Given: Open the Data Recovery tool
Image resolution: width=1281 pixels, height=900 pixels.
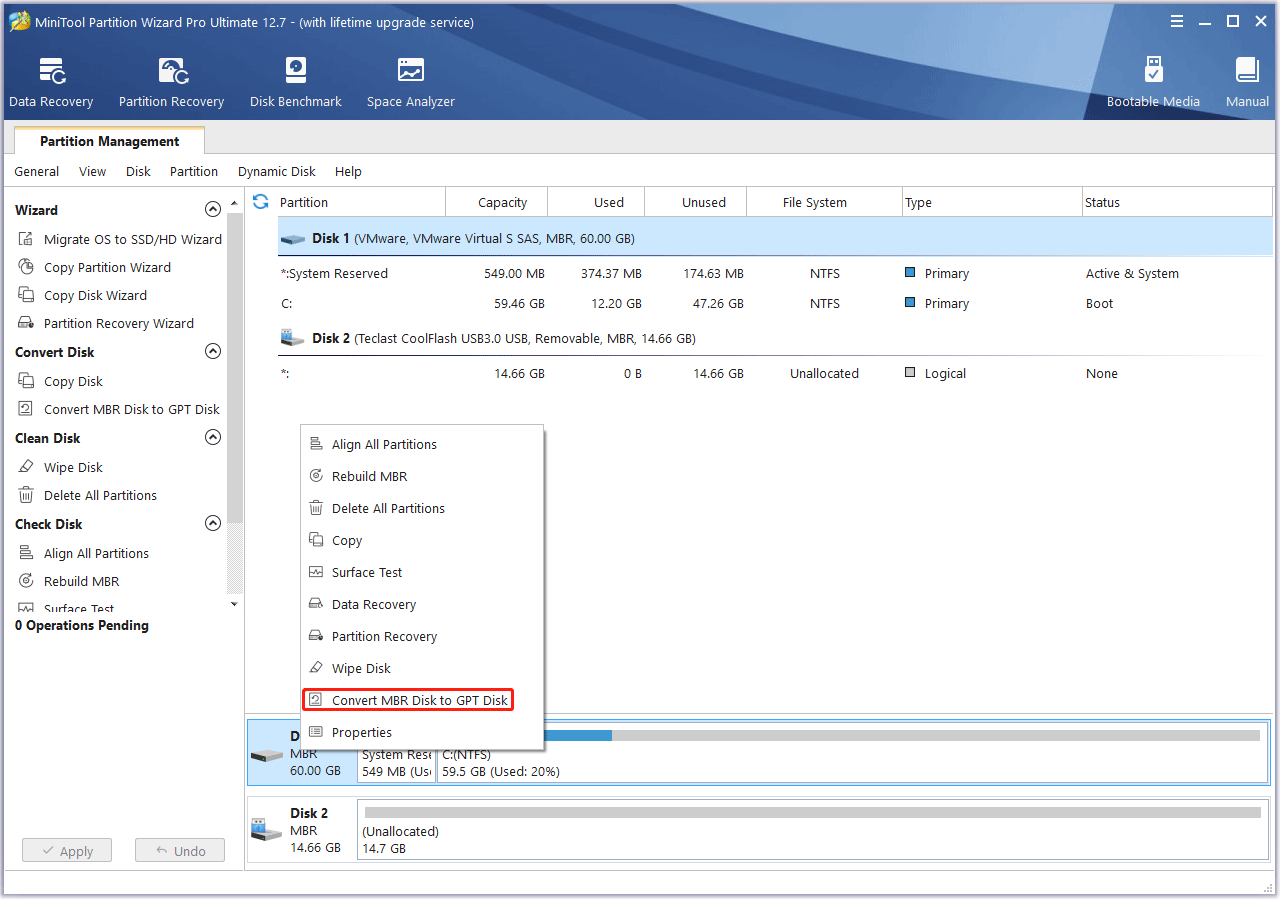Looking at the screenshot, I should click(x=51, y=78).
